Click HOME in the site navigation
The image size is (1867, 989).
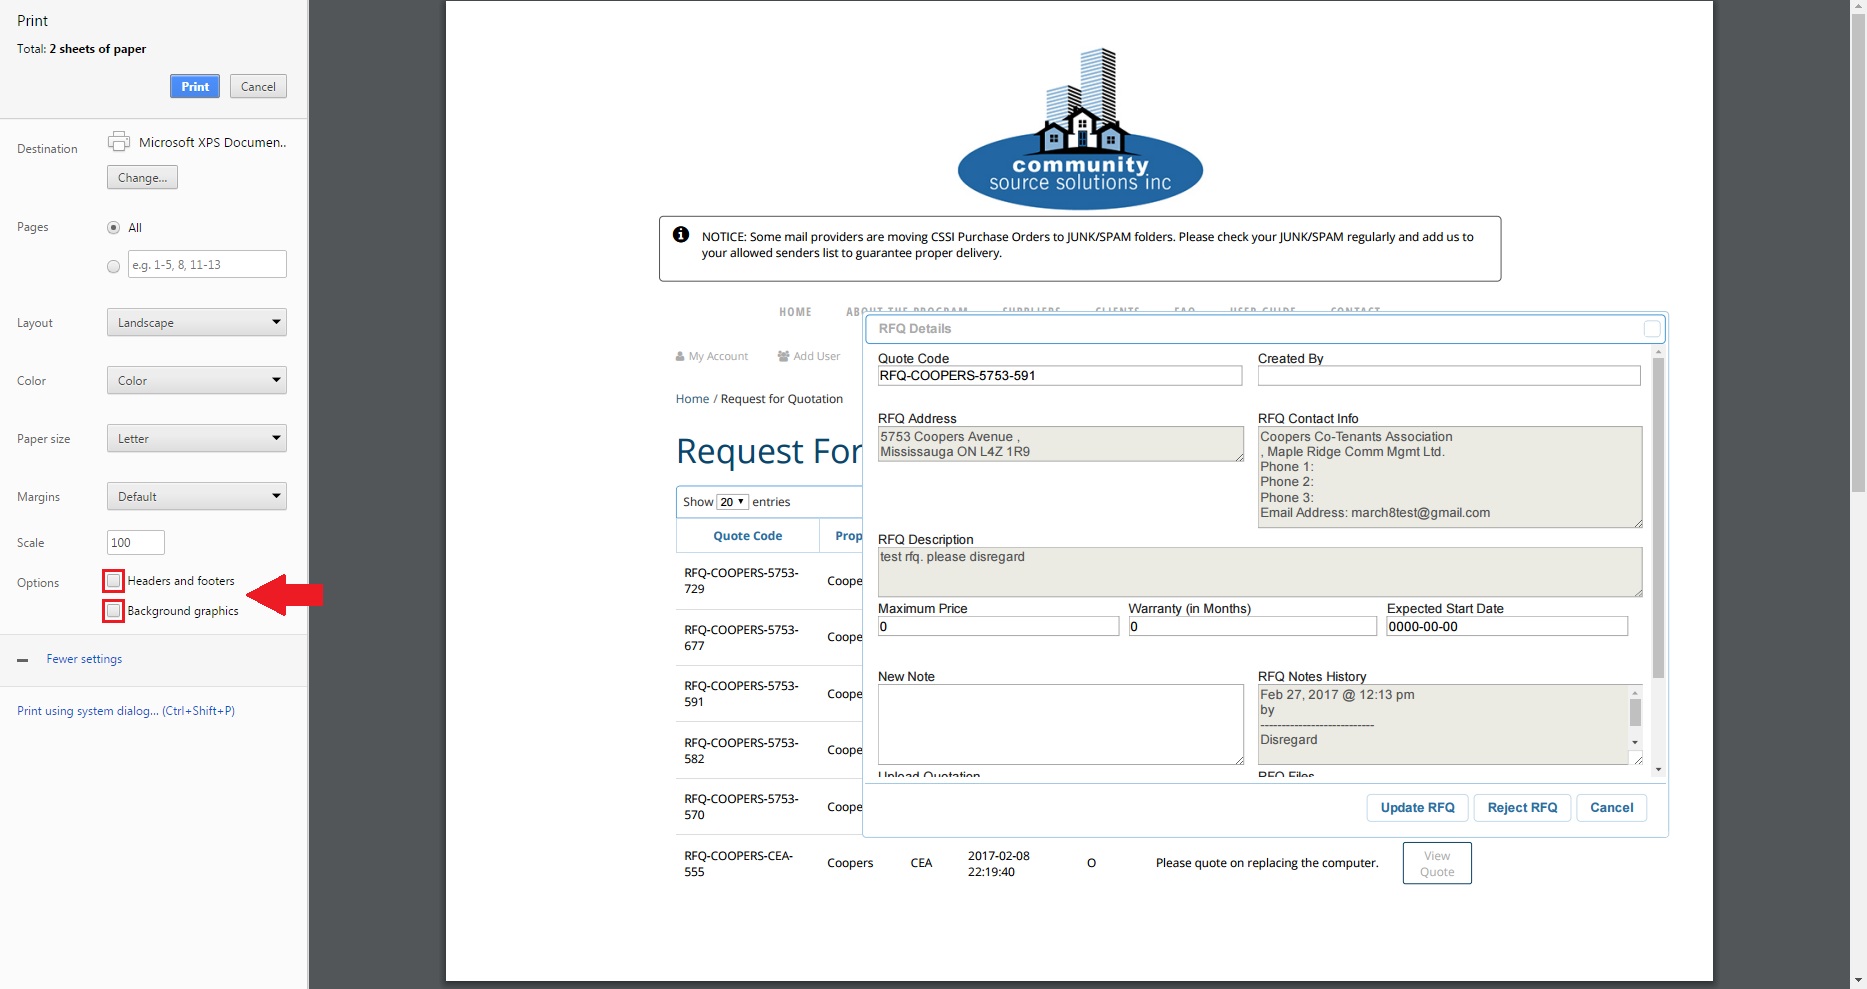coord(795,312)
